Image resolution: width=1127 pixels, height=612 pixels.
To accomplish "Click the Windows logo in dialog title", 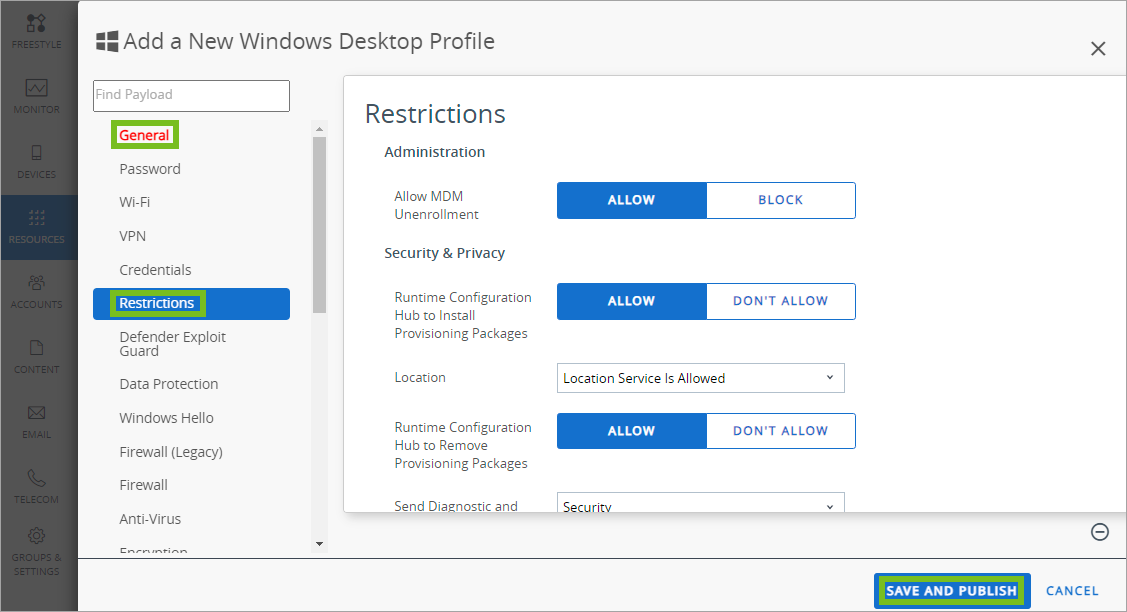I will [x=107, y=42].
